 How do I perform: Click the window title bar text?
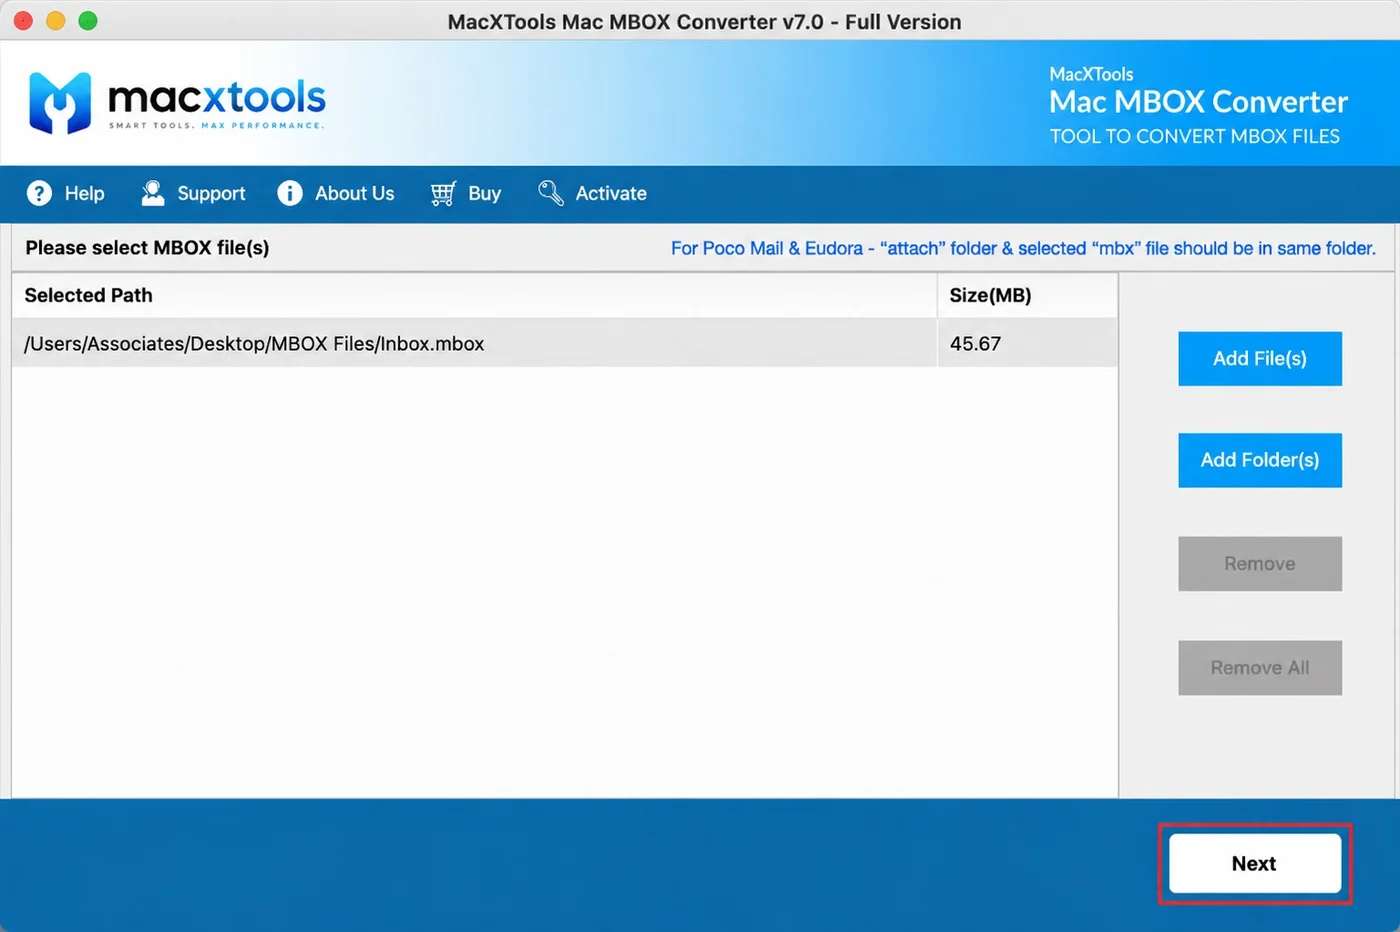(x=704, y=22)
